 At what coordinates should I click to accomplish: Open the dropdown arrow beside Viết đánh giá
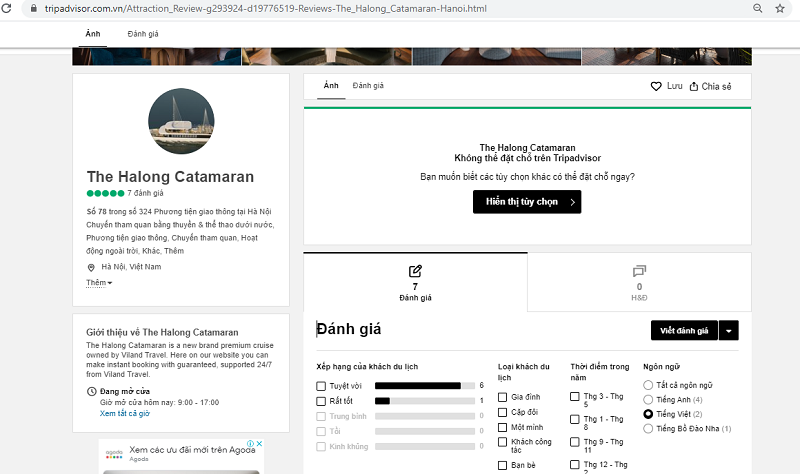pyautogui.click(x=729, y=331)
